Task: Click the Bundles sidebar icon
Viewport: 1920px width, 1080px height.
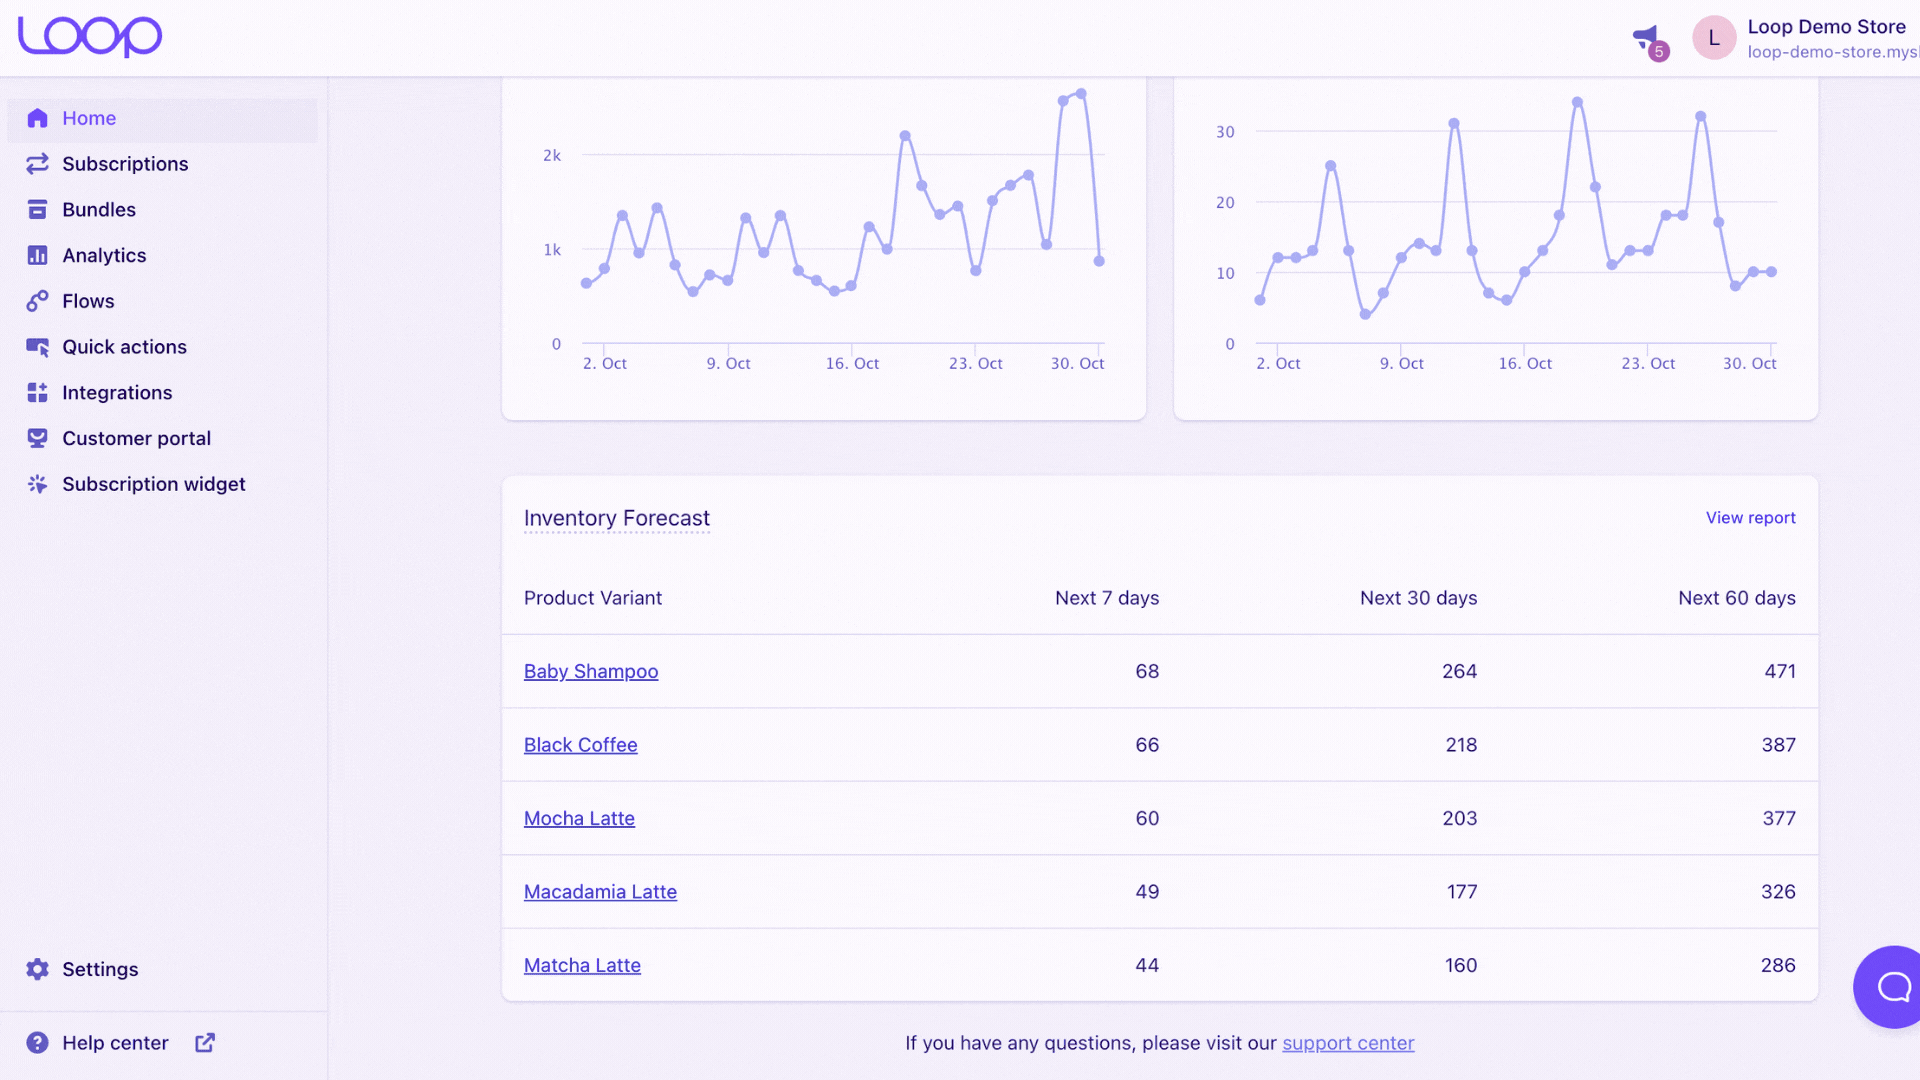Action: click(37, 210)
